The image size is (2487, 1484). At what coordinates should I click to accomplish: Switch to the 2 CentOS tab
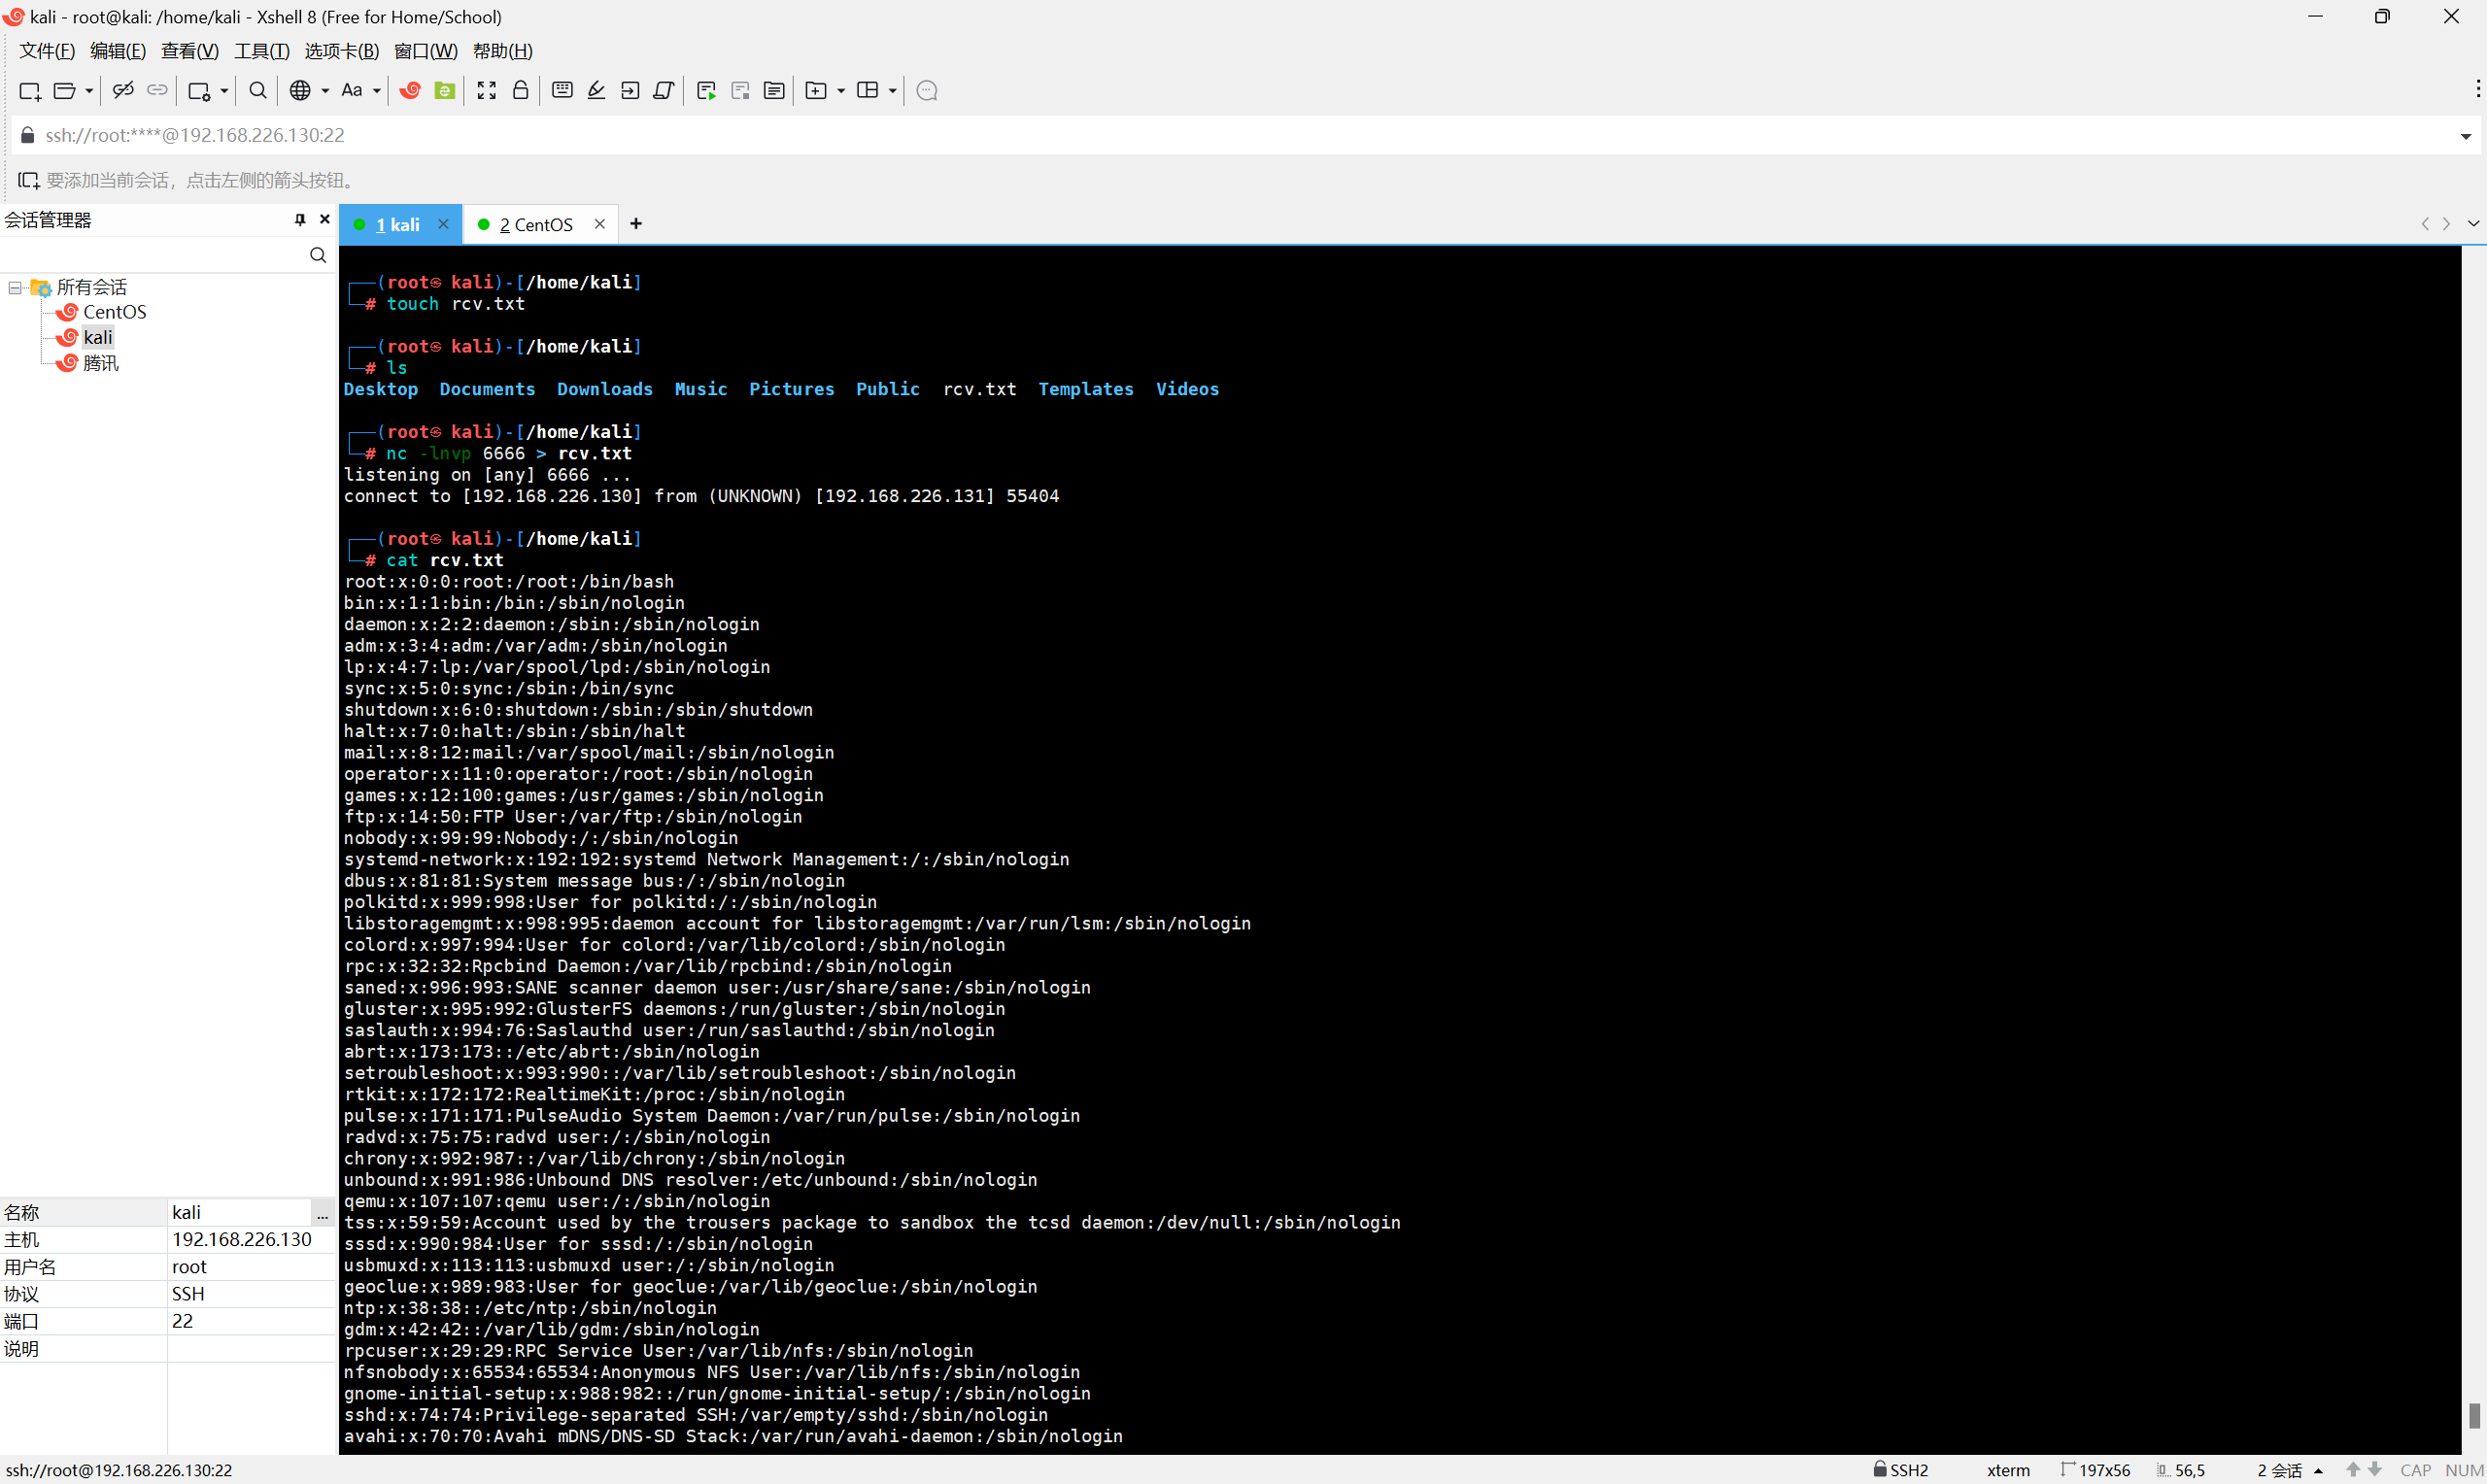click(536, 225)
